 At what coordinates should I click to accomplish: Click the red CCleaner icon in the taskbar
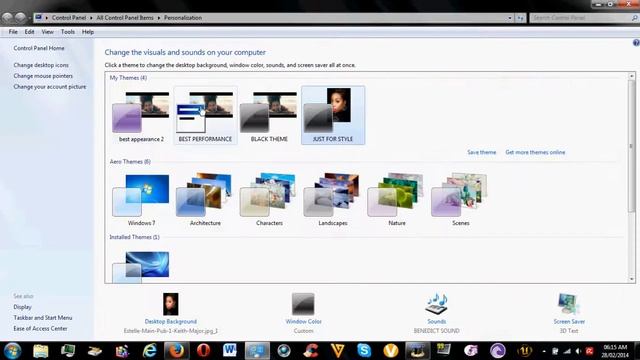(311, 351)
